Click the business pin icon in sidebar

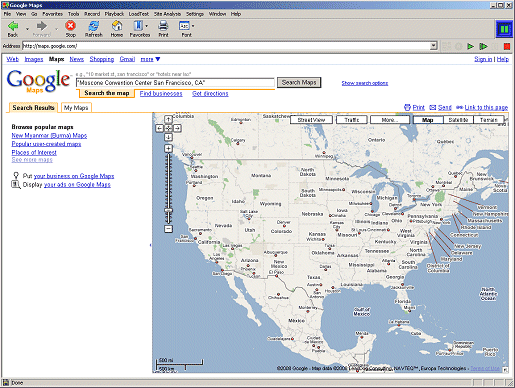point(16,176)
